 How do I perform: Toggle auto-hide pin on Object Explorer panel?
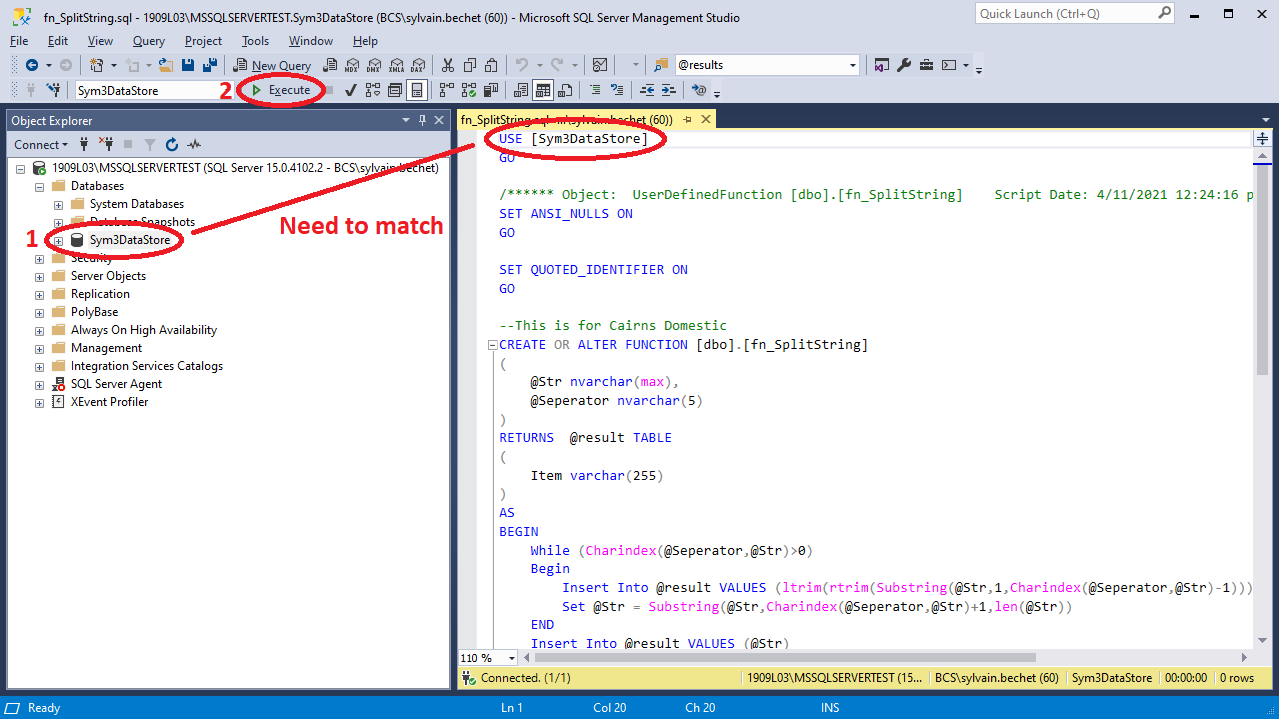pos(422,120)
